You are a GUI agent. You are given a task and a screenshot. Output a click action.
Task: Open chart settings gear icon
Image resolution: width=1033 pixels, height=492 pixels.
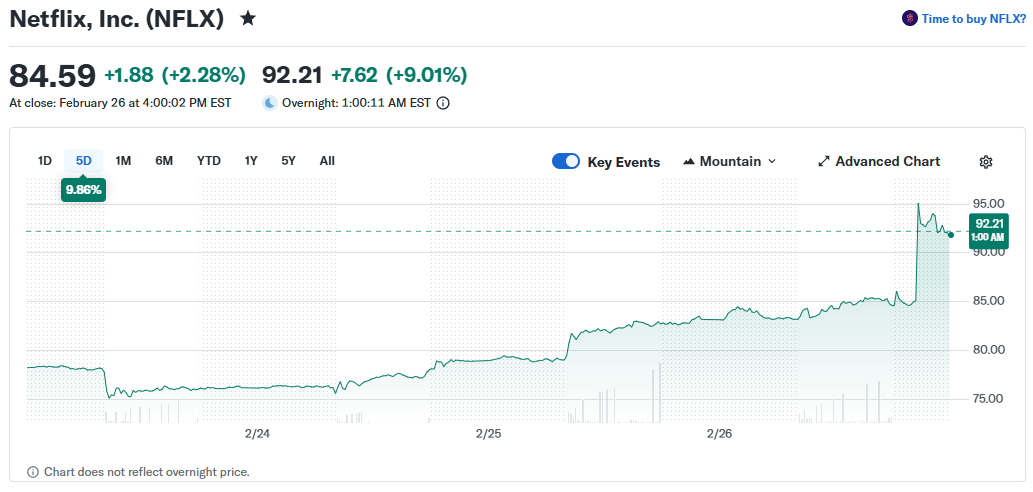985,162
